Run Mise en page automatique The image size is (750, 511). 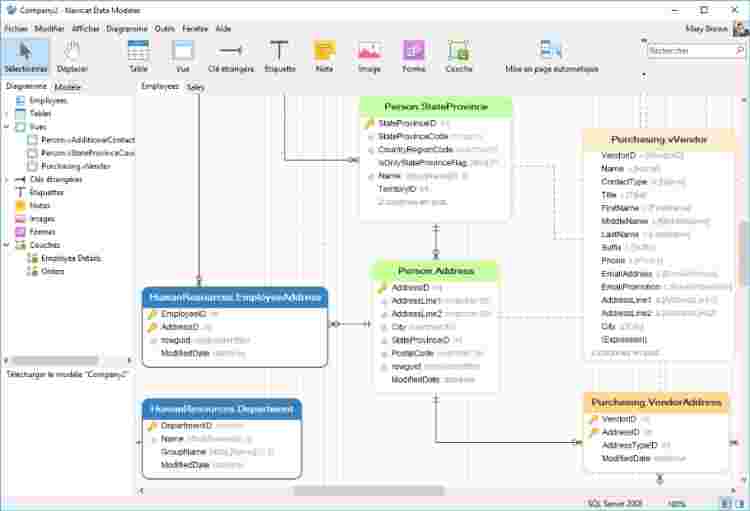tap(551, 56)
